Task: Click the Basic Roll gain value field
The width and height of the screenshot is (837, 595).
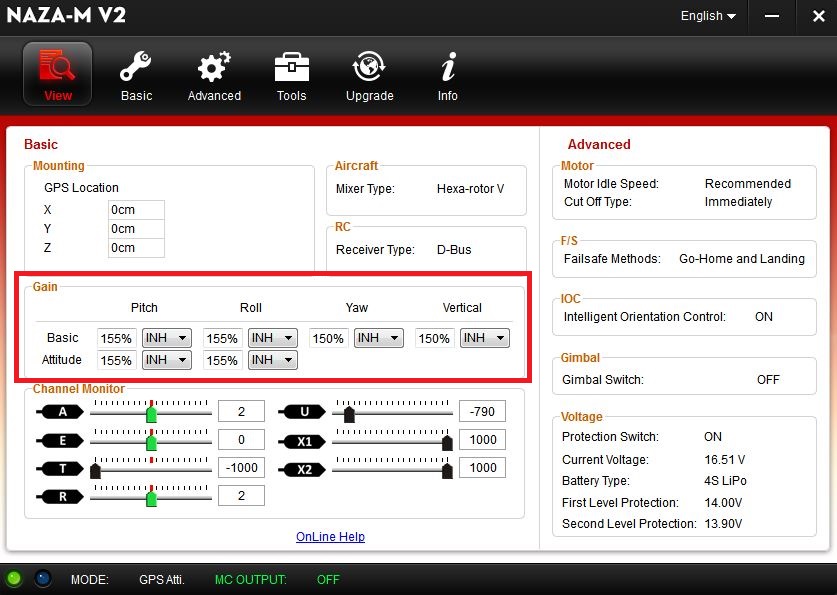Action: pos(223,338)
